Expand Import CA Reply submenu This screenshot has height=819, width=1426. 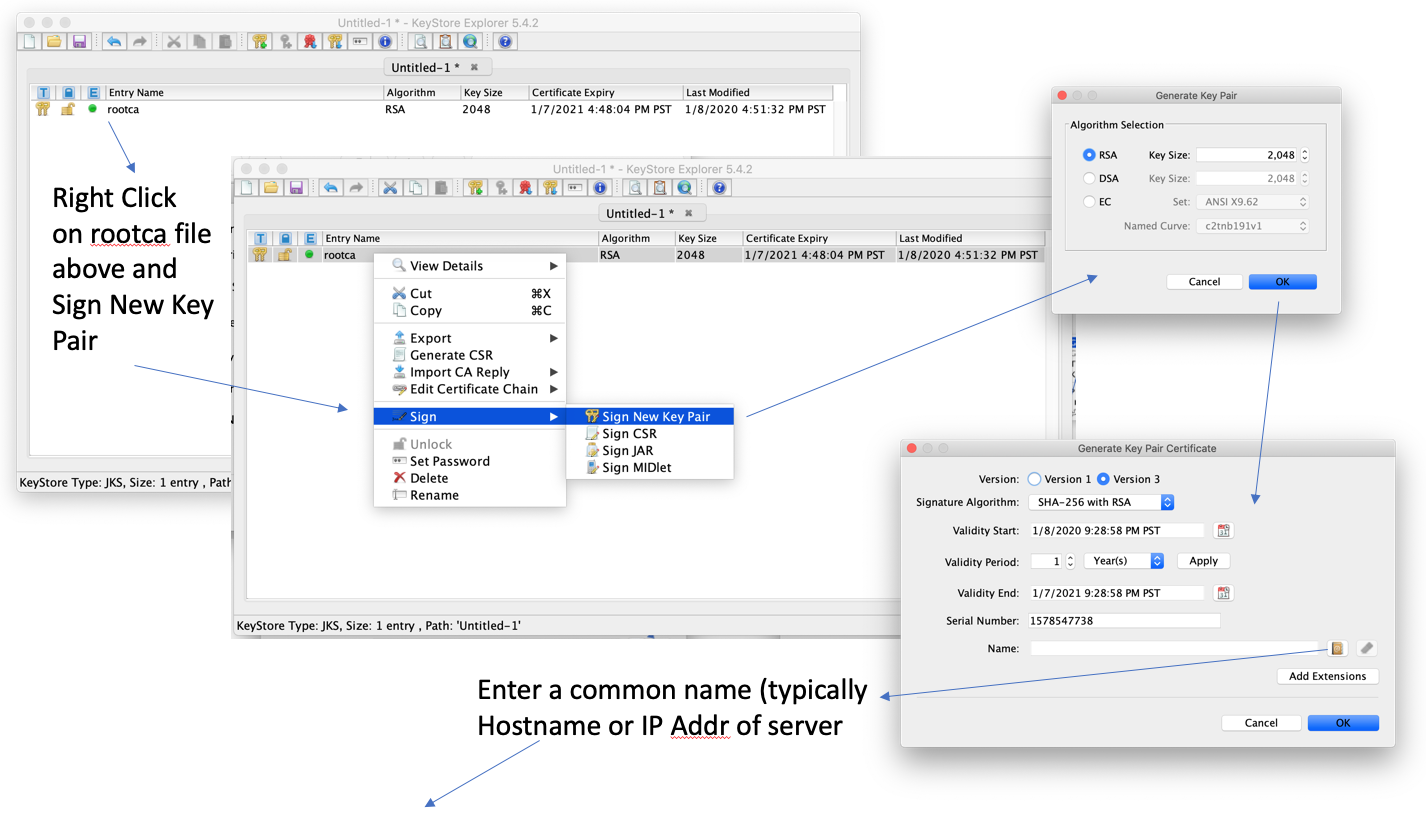point(470,372)
